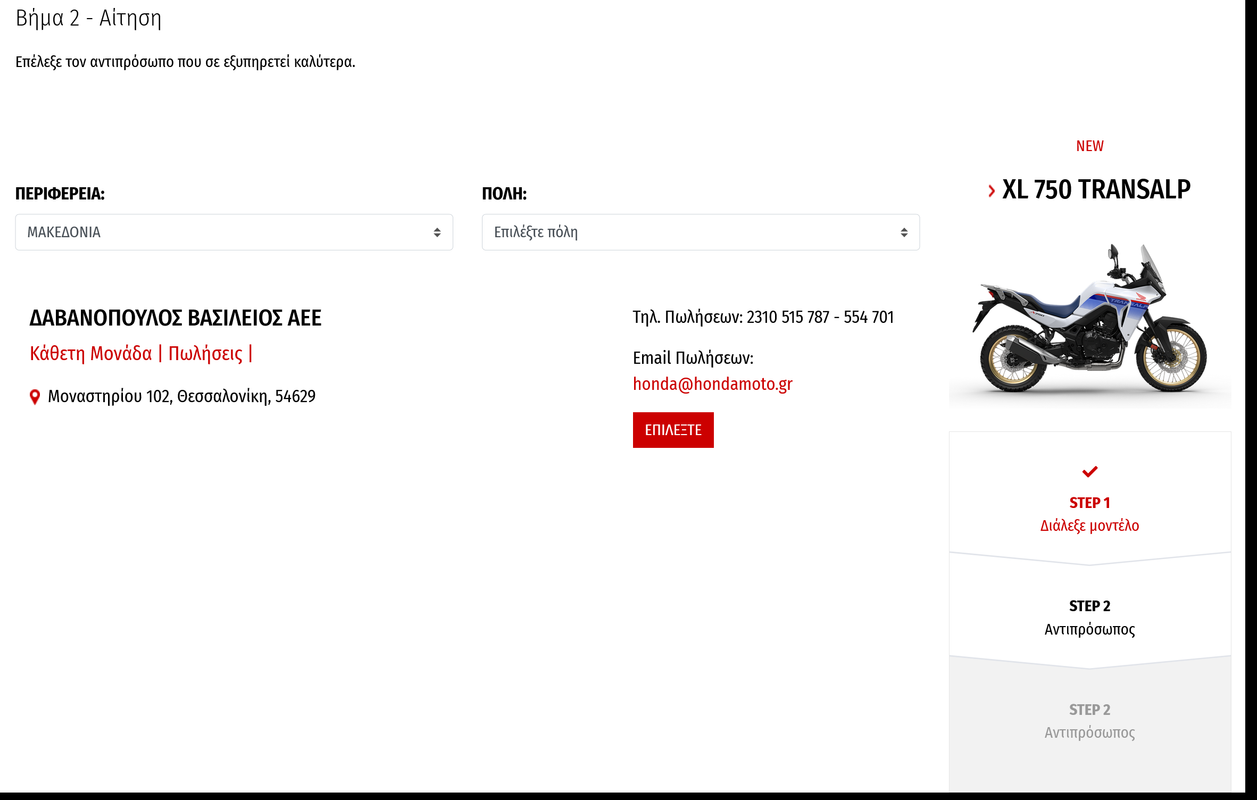Open the ΠΟΛΗ dropdown 'Επιλέξτε πόλη'
The height and width of the screenshot is (800, 1257).
[701, 232]
